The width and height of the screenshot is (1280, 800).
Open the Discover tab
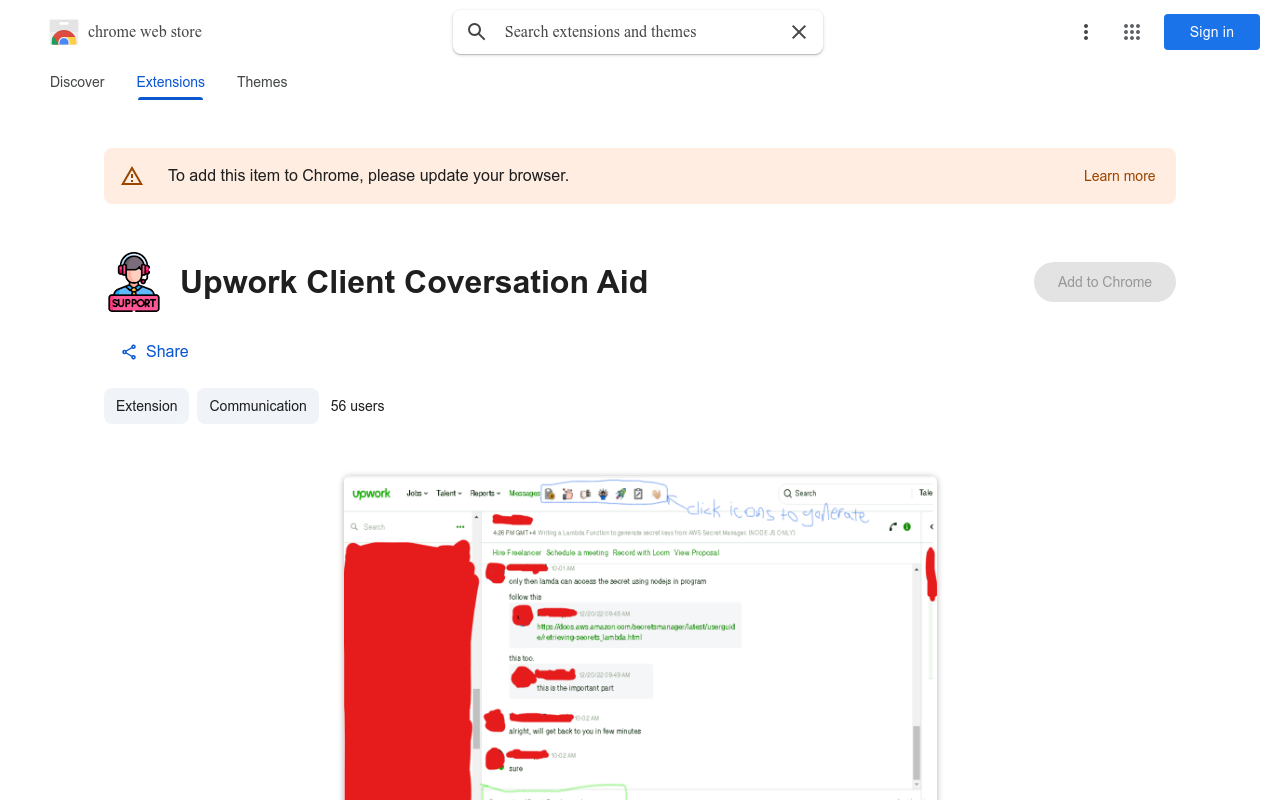pyautogui.click(x=77, y=82)
